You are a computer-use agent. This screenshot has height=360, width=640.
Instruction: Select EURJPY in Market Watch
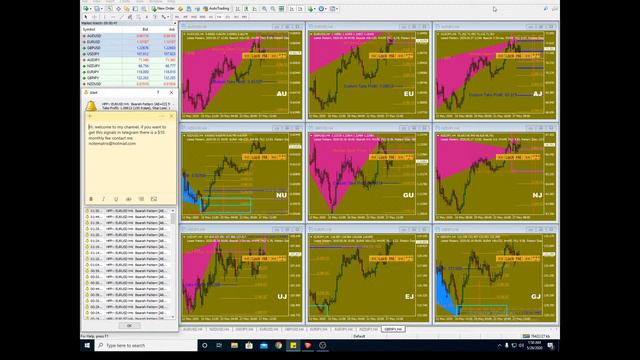tap(129, 72)
